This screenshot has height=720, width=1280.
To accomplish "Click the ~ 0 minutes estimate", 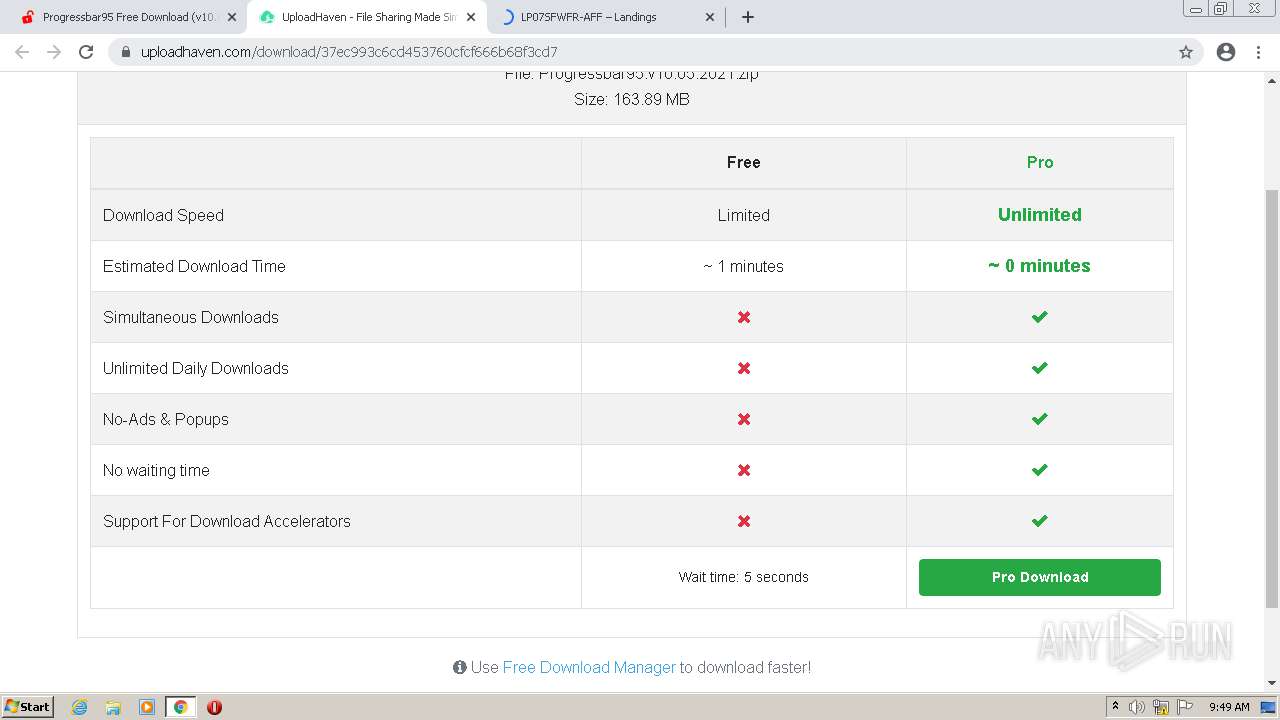I will point(1040,265).
